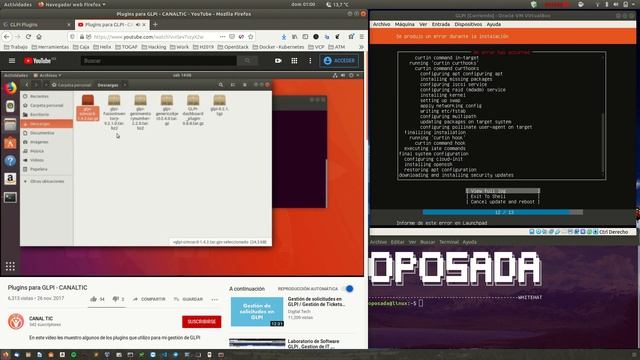The height and width of the screenshot is (360, 640).
Task: Open the Docker - Kubernetes bookmarks folder
Action: pyautogui.click(x=278, y=47)
